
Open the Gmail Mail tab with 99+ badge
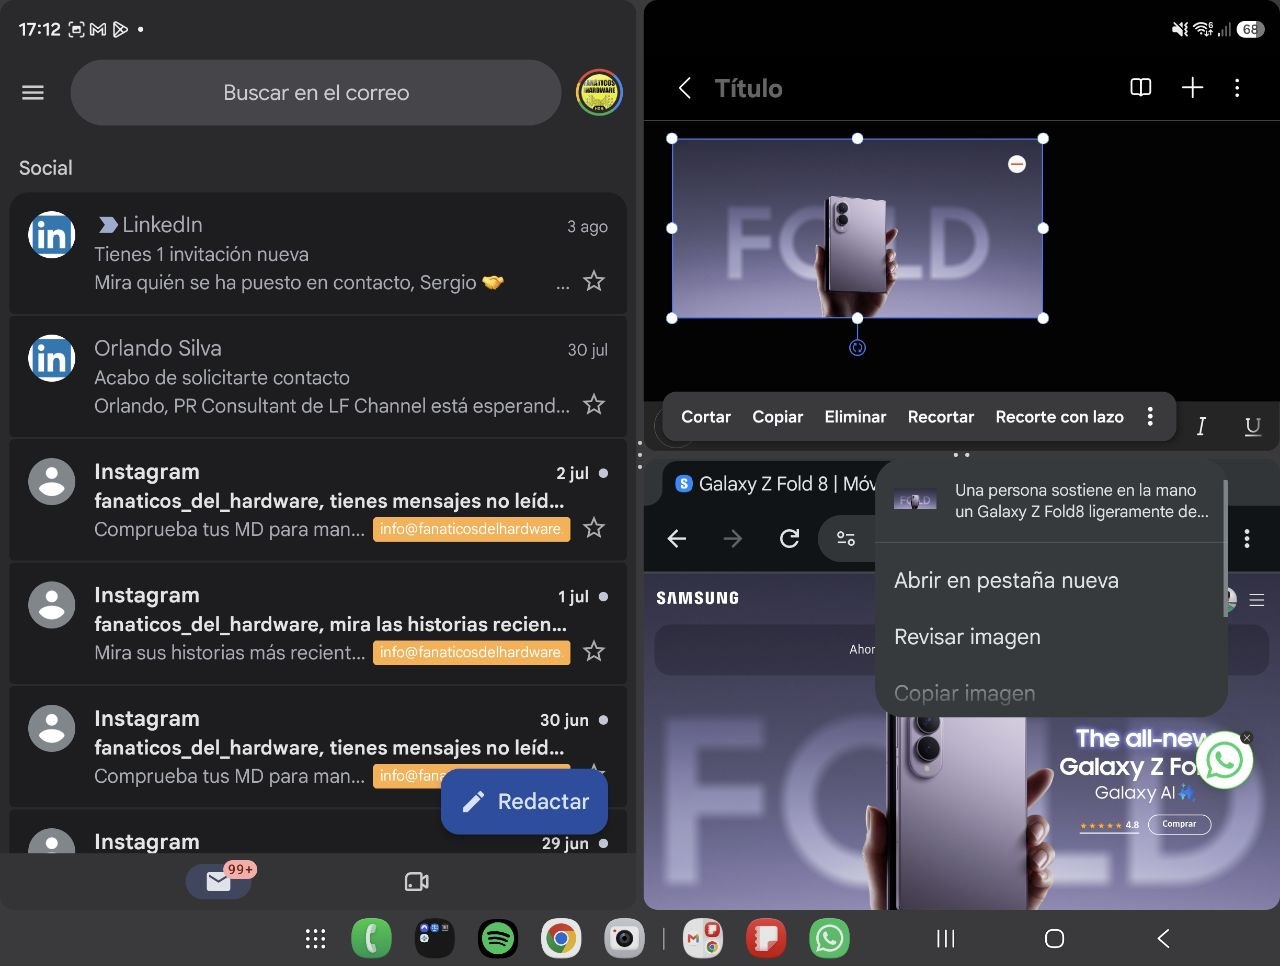218,881
